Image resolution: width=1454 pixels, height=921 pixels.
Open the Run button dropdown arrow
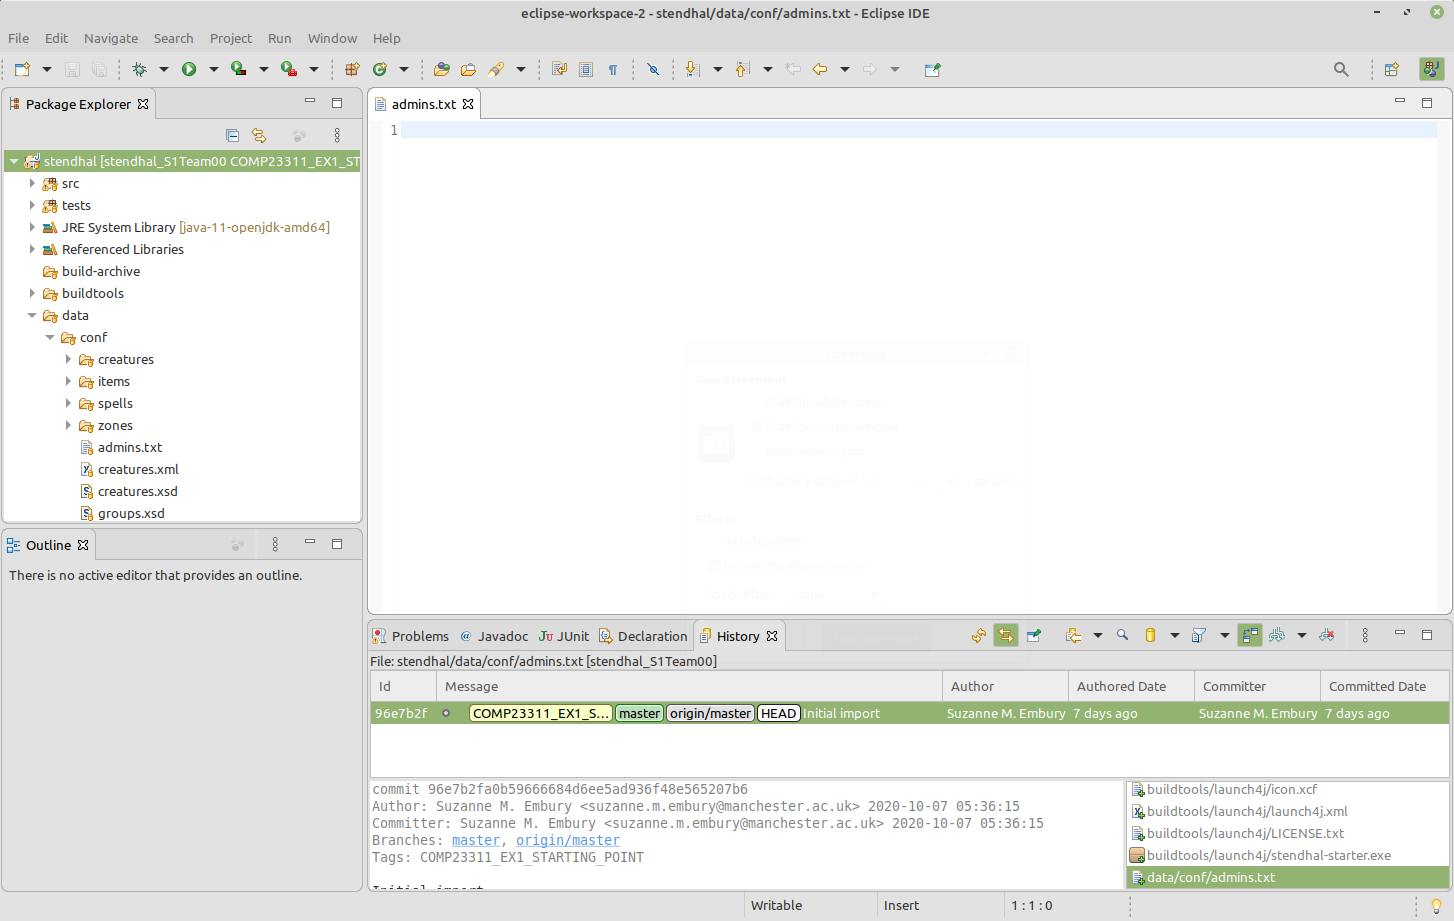click(213, 69)
